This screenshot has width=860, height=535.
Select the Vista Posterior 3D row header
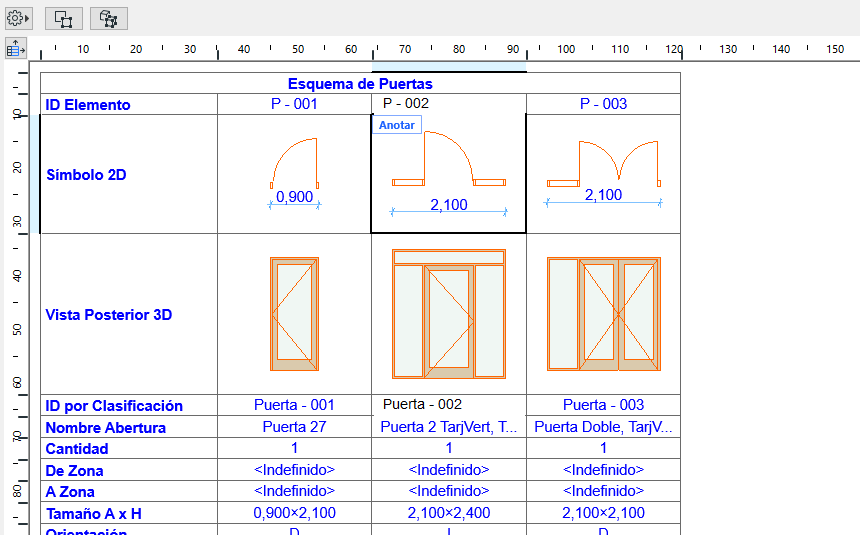129,314
